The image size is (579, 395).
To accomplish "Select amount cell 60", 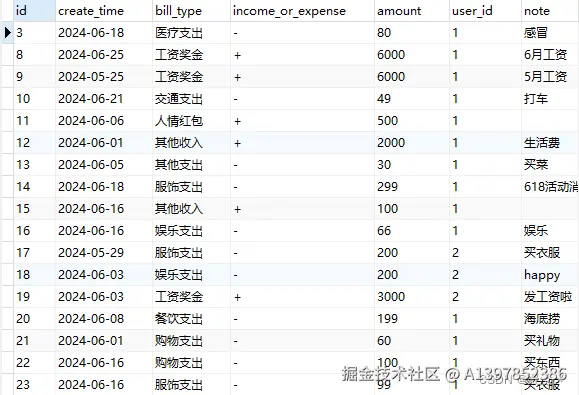I will point(412,340).
